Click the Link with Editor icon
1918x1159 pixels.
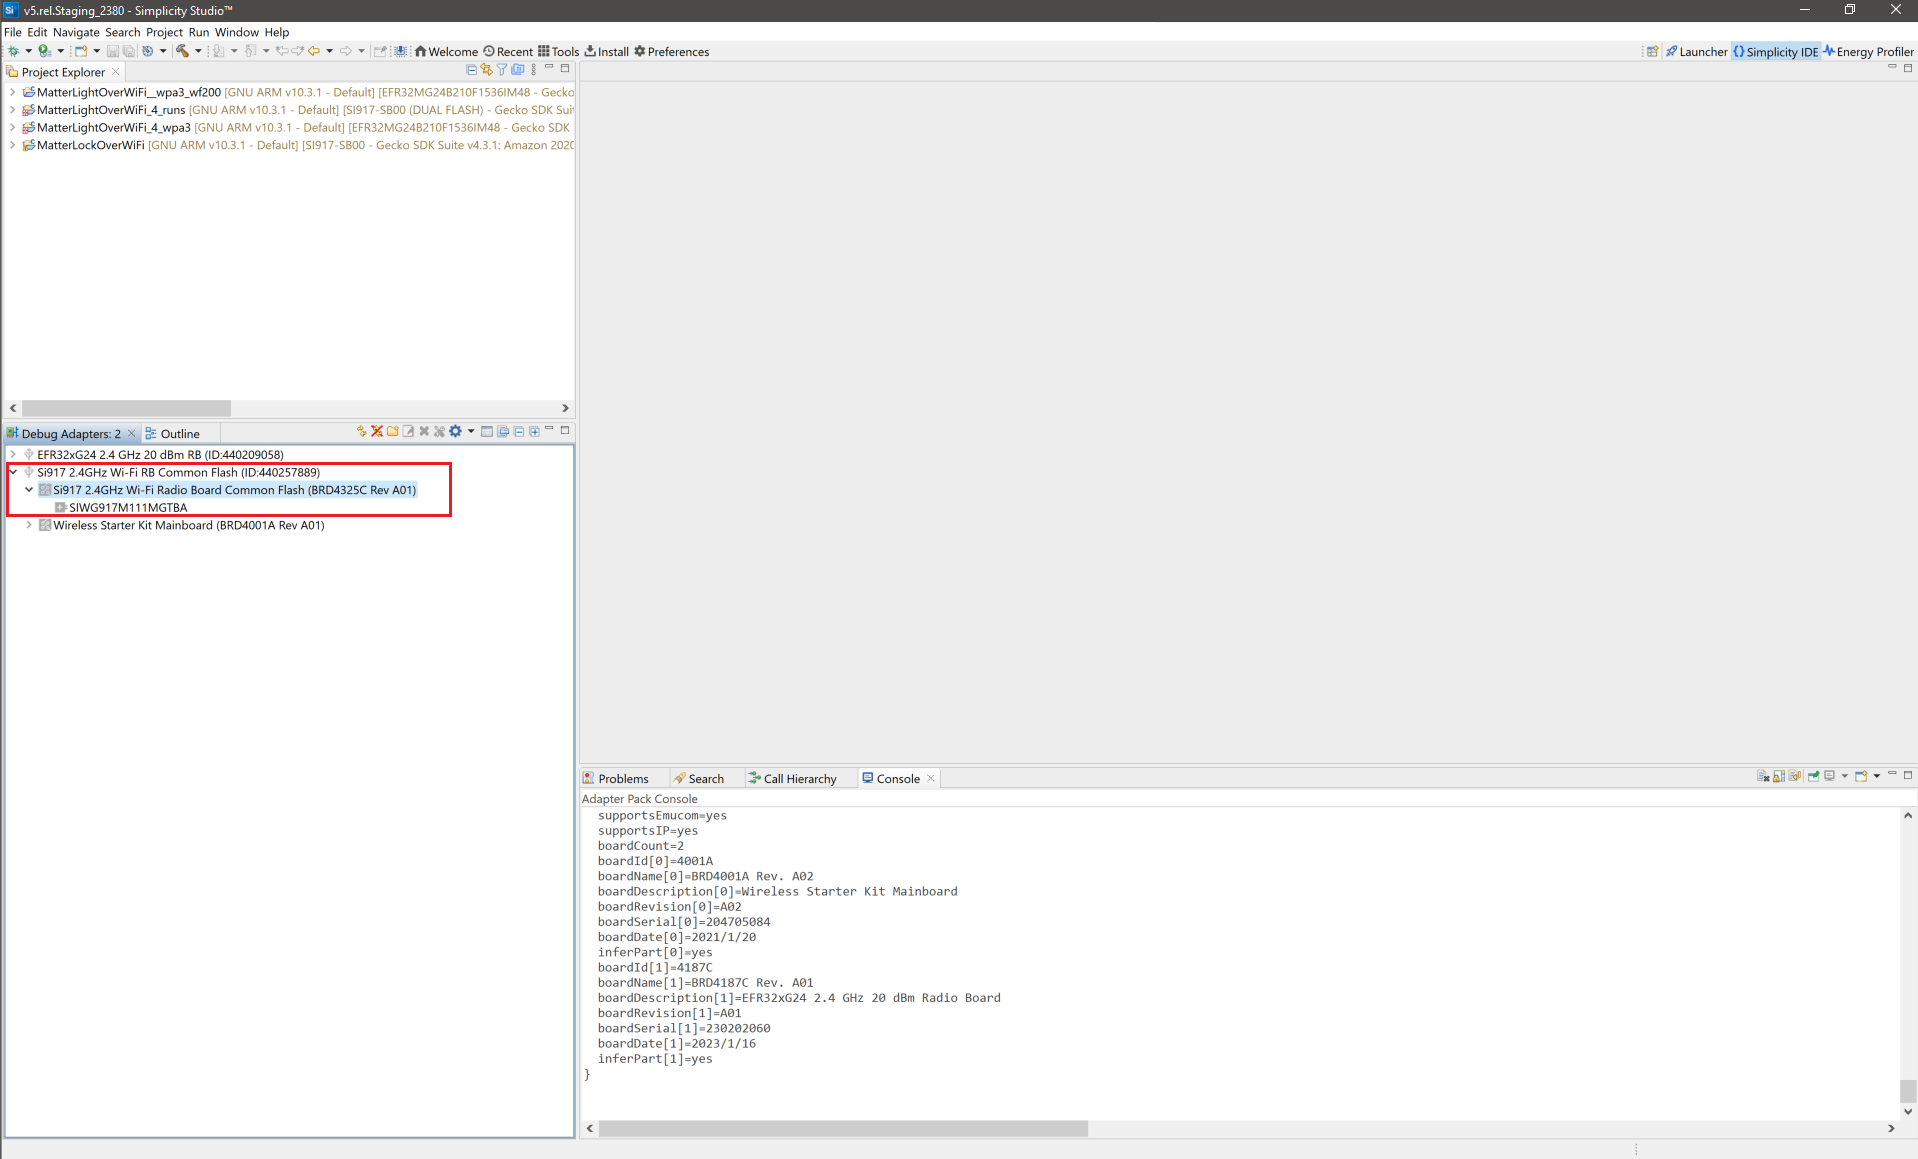(486, 70)
